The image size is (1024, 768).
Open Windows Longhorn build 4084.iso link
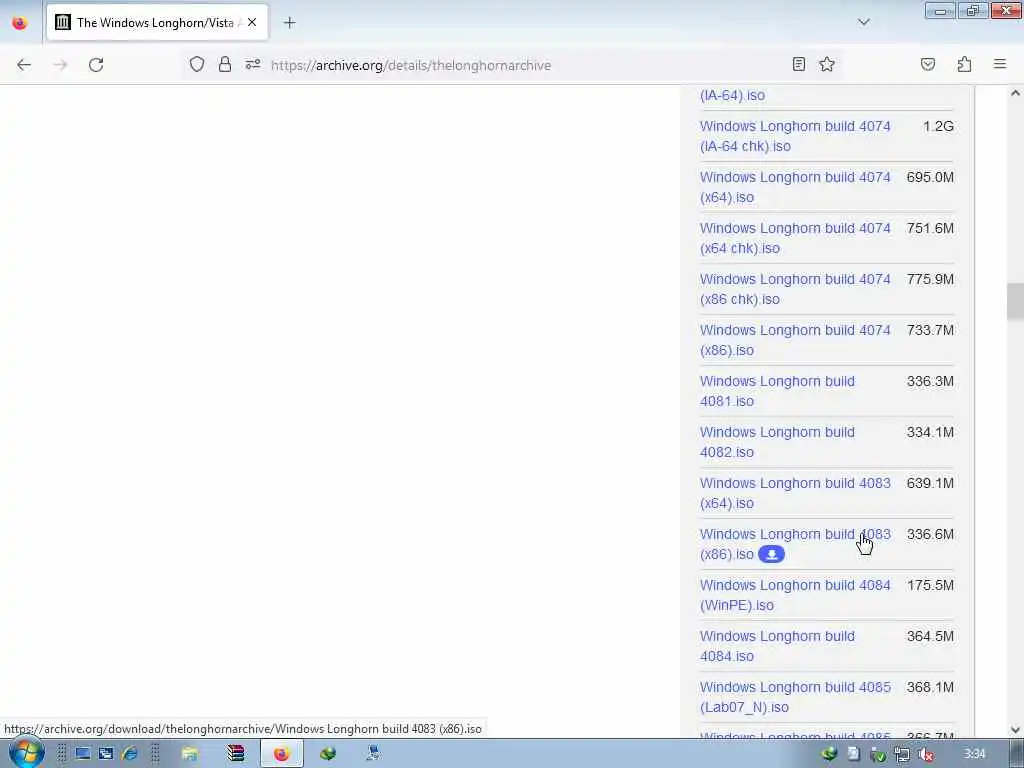[x=777, y=645]
